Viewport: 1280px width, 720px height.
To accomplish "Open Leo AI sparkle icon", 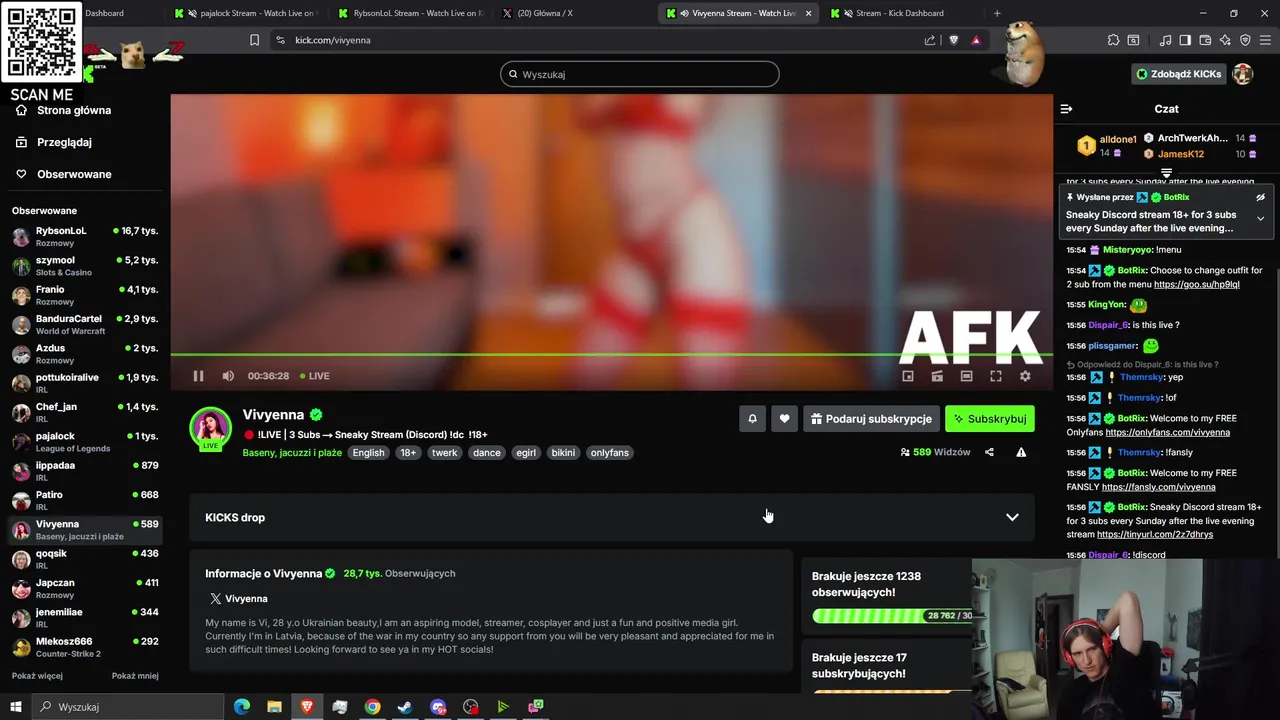I will point(1225,40).
